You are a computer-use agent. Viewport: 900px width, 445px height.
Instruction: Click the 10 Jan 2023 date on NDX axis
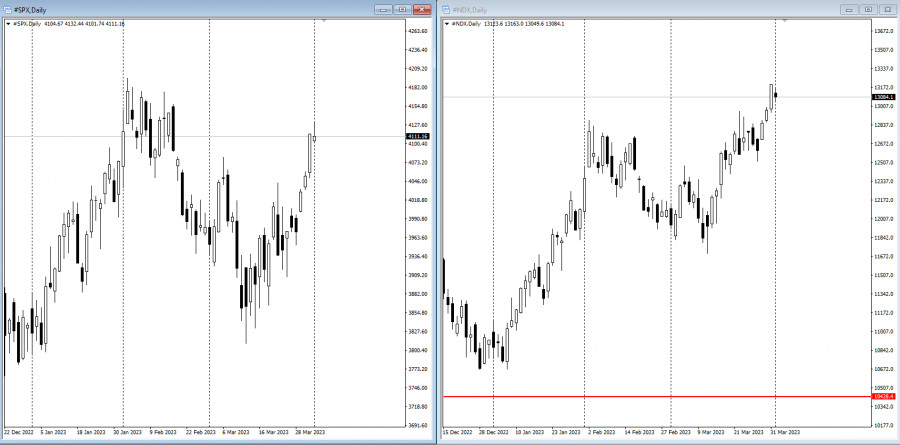[x=530, y=432]
